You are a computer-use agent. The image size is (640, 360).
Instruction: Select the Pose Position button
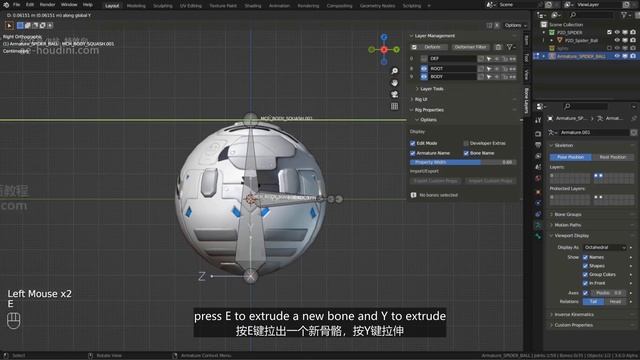point(570,157)
